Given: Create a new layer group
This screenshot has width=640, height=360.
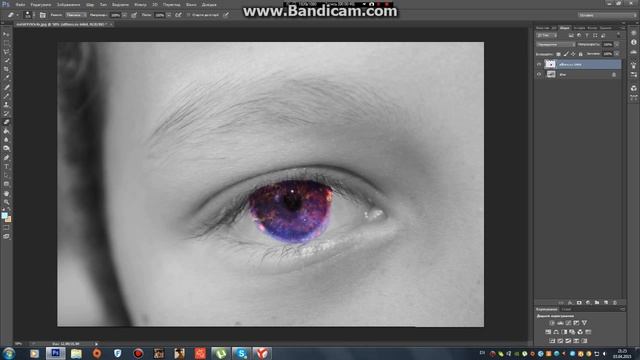Looking at the screenshot, I should (x=597, y=303).
